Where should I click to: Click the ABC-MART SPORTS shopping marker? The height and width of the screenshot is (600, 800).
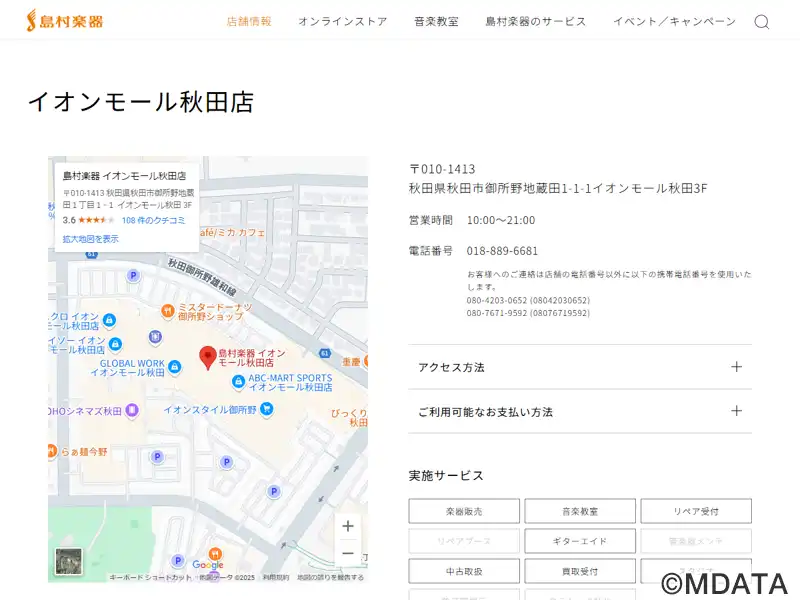(x=238, y=381)
